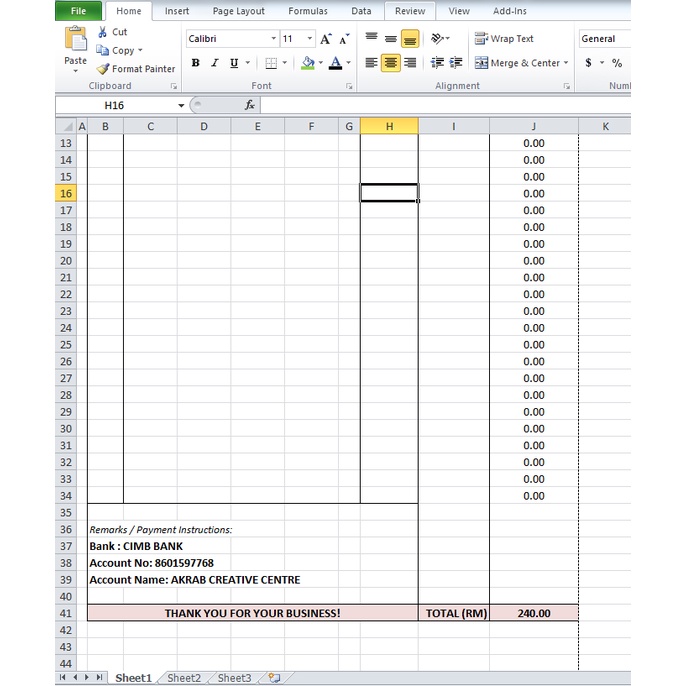The height and width of the screenshot is (686, 686).
Task: Toggle Bold formatting
Action: coord(196,63)
